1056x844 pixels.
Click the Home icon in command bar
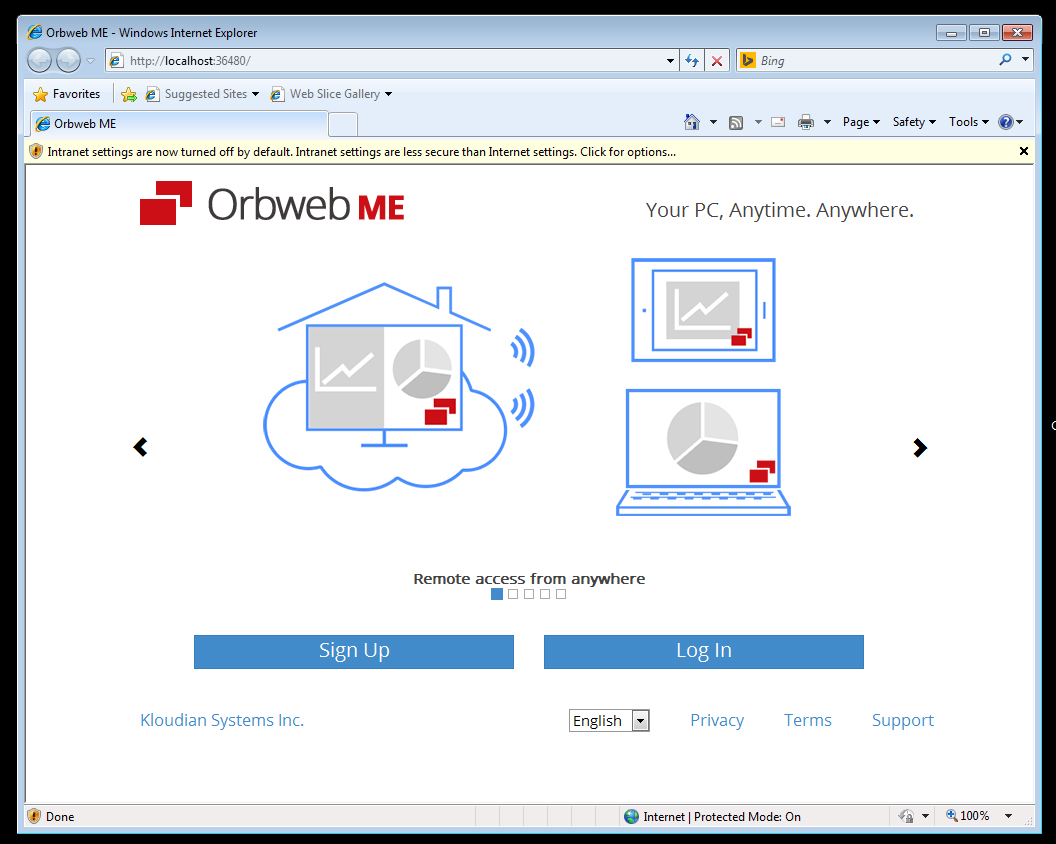coord(691,122)
